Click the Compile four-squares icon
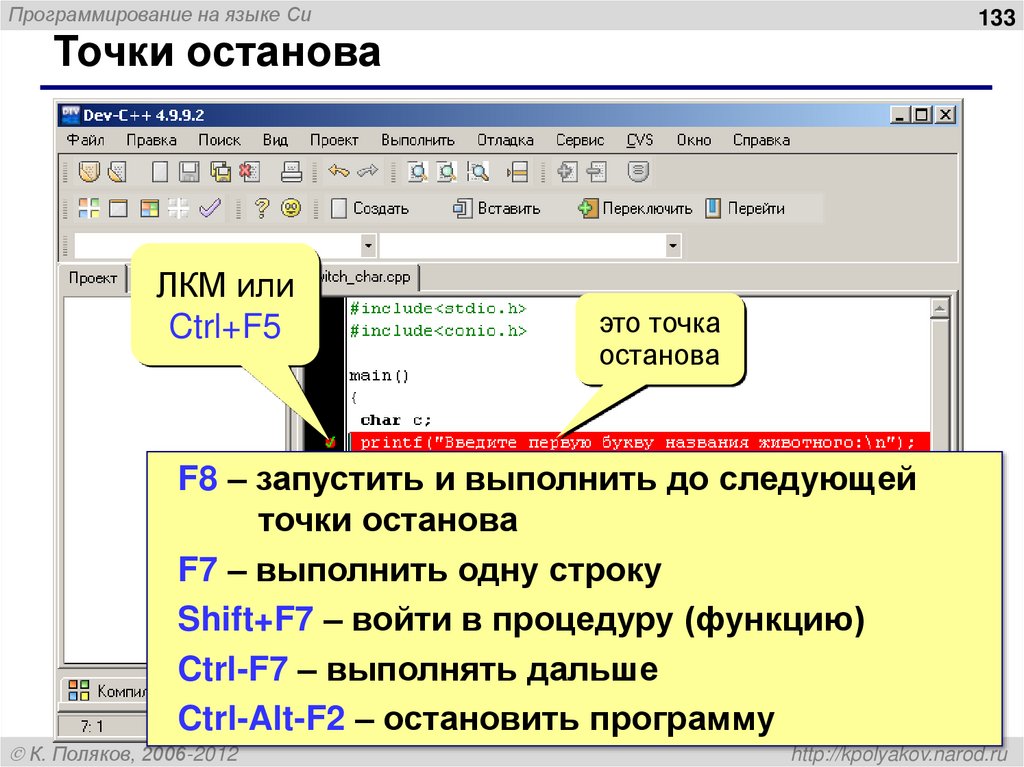Image resolution: width=1024 pixels, height=767 pixels. point(89,208)
